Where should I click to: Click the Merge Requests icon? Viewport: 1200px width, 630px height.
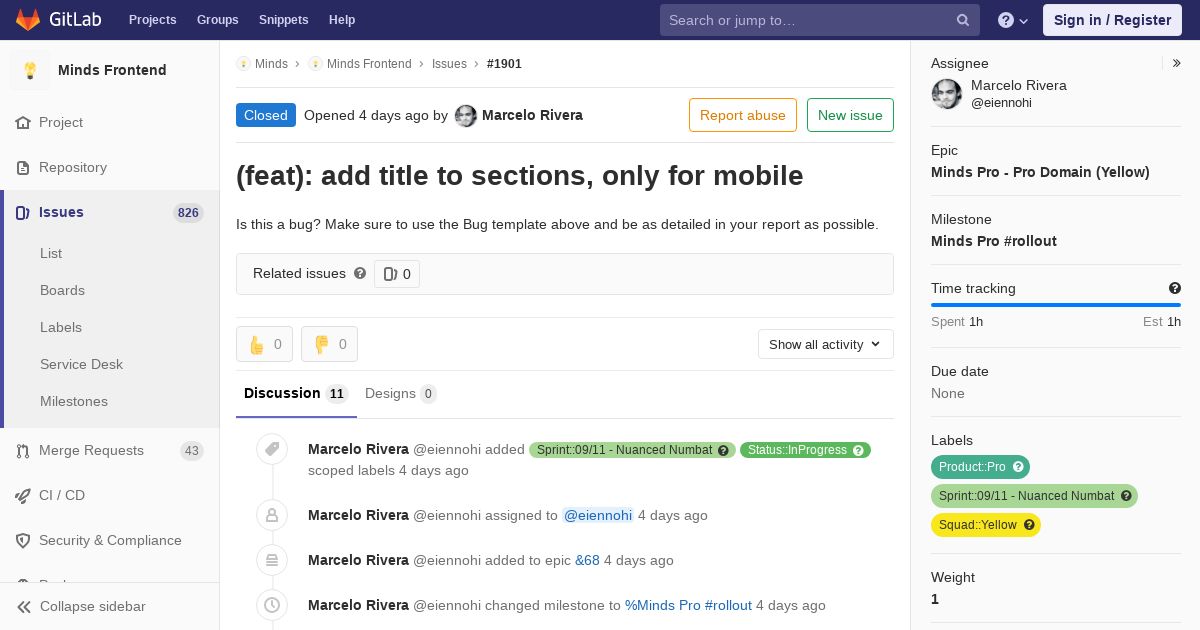(x=23, y=450)
